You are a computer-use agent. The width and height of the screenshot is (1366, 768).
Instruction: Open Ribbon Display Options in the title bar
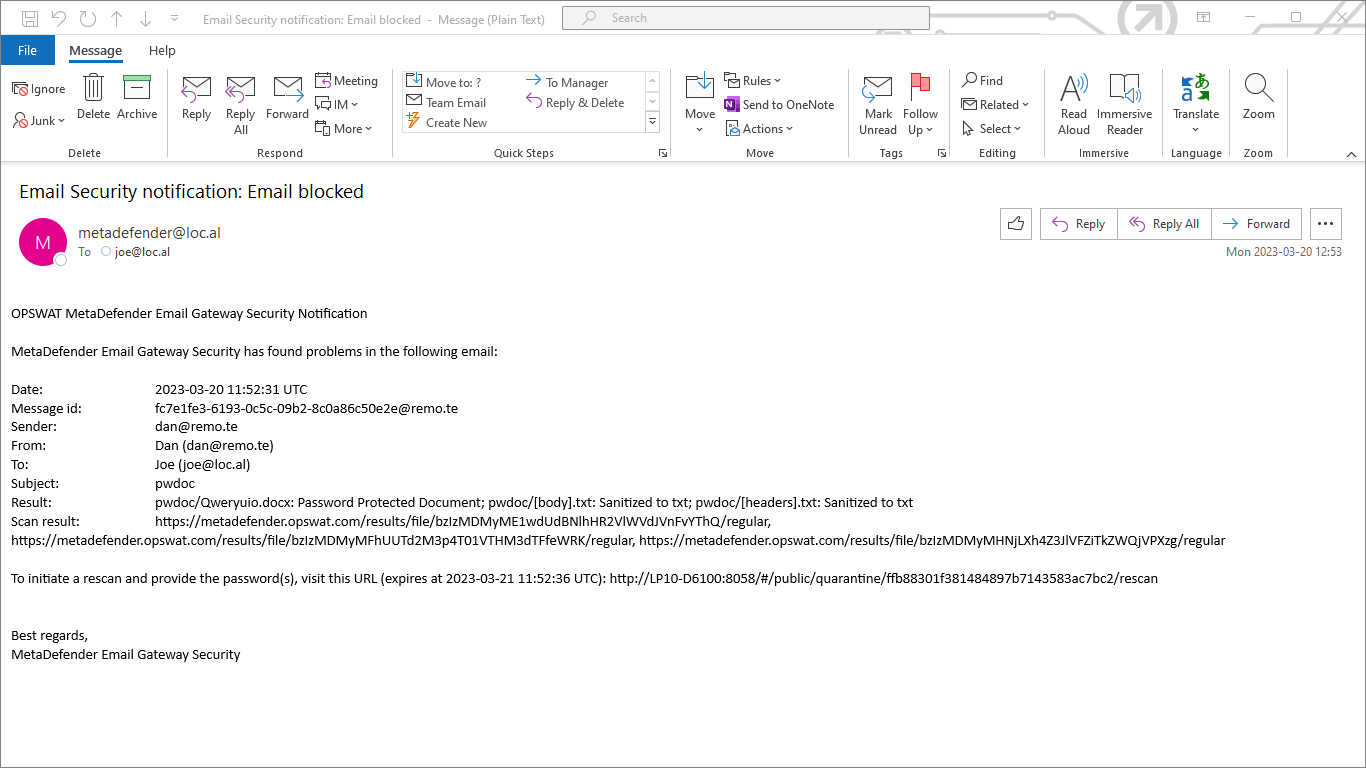pos(1204,17)
